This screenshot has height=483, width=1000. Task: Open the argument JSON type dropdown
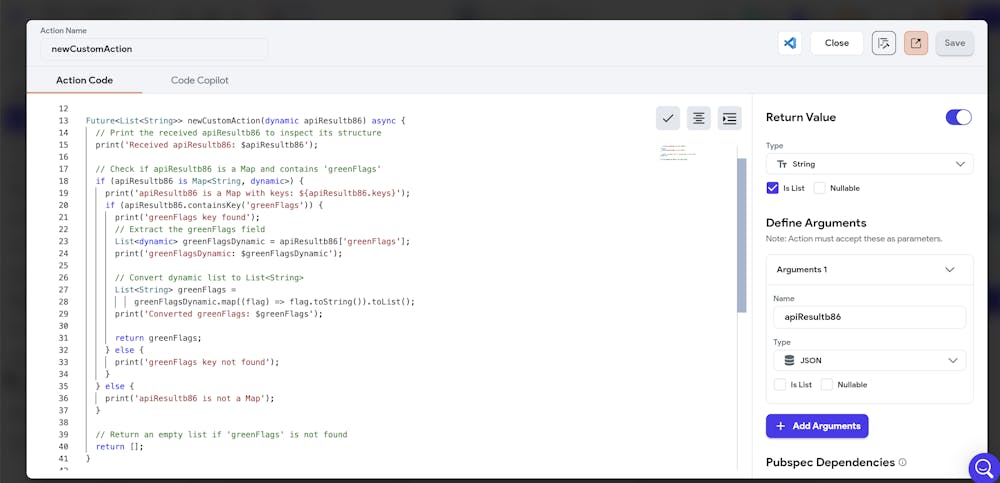point(869,360)
